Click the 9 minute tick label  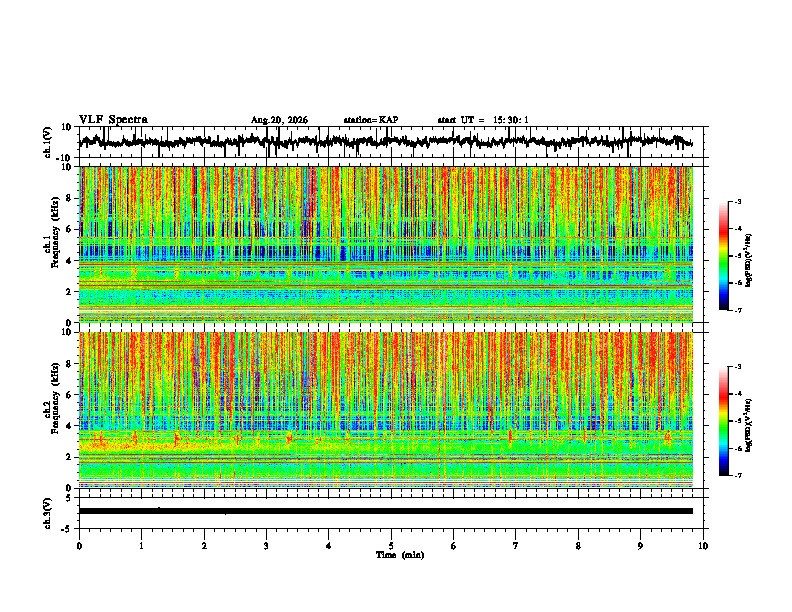(640, 546)
